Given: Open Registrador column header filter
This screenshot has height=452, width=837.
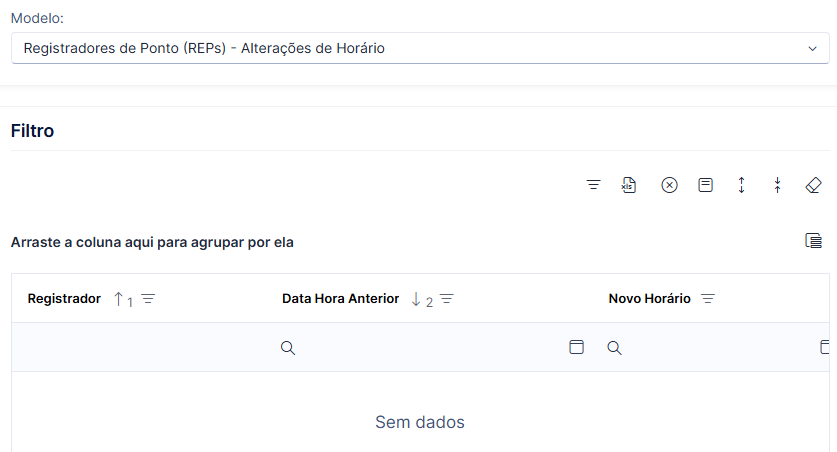Looking at the screenshot, I should click(x=148, y=299).
